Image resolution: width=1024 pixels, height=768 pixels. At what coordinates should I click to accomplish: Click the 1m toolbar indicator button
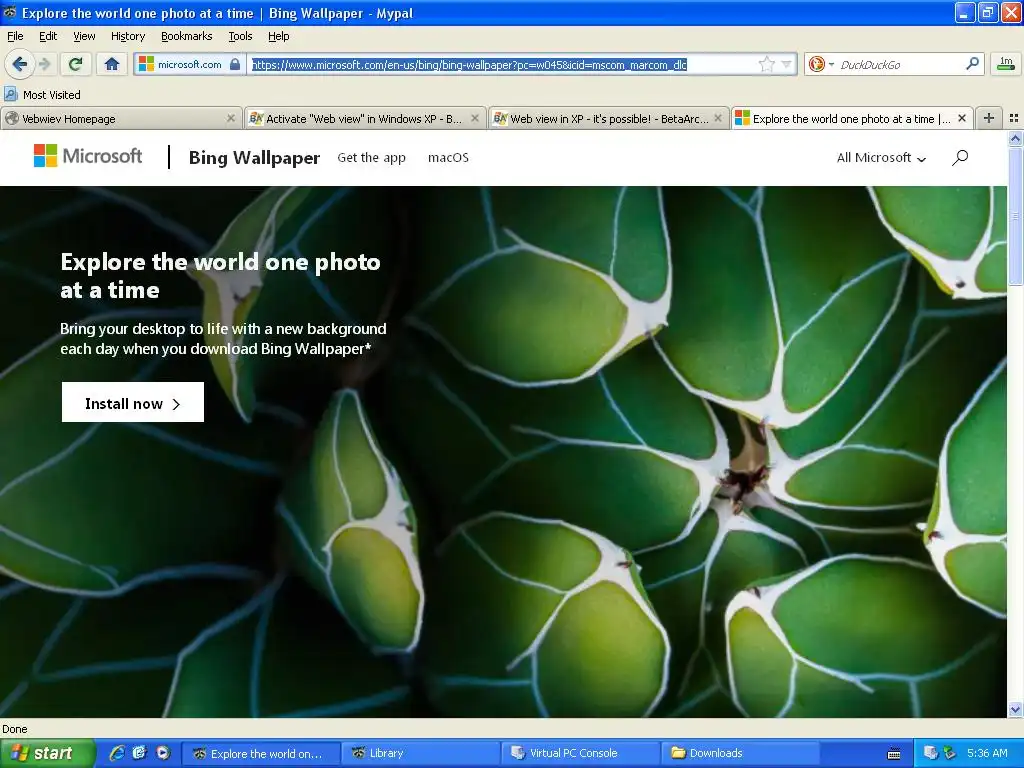(x=1006, y=64)
